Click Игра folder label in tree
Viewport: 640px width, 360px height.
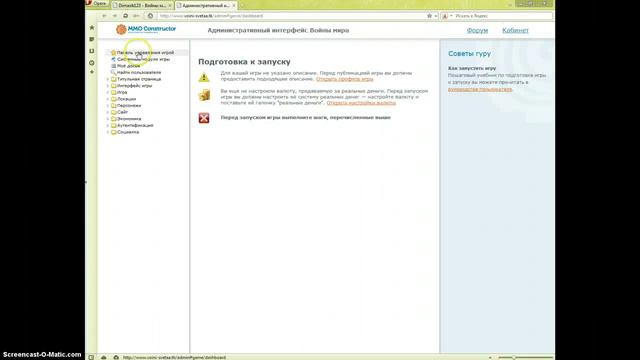[122, 92]
